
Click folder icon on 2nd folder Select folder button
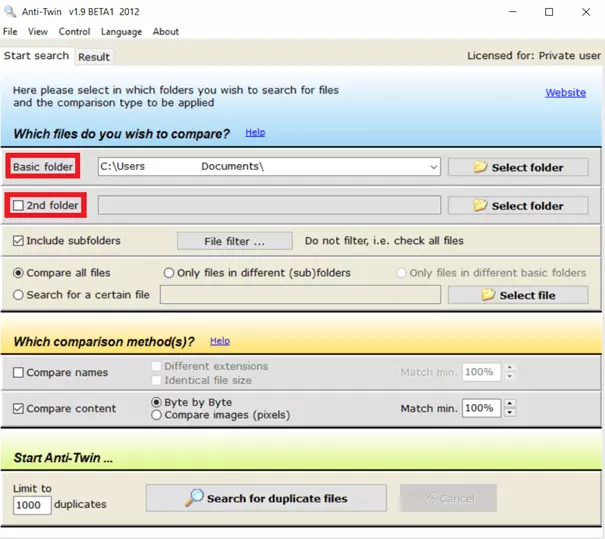[480, 205]
